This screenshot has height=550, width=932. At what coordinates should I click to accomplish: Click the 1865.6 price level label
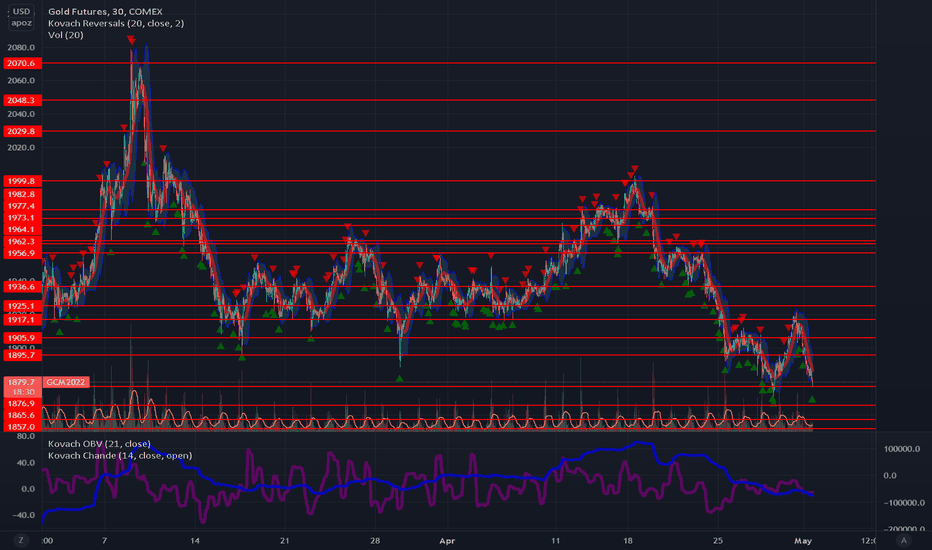pyautogui.click(x=21, y=415)
